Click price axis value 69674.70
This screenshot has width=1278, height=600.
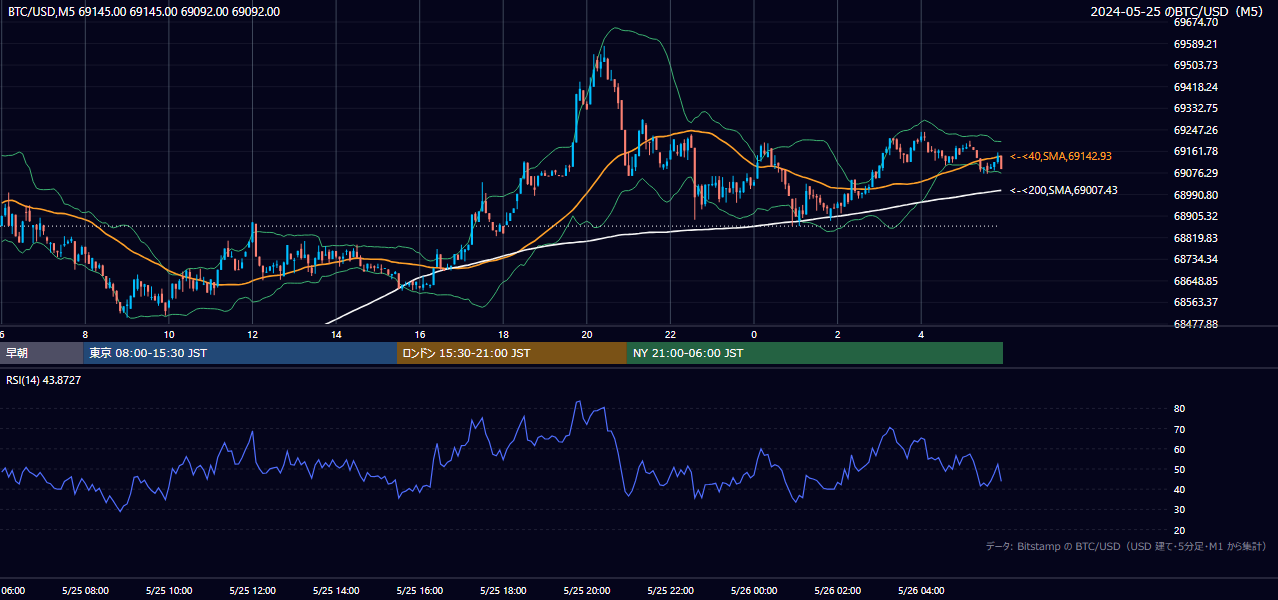tap(1195, 22)
